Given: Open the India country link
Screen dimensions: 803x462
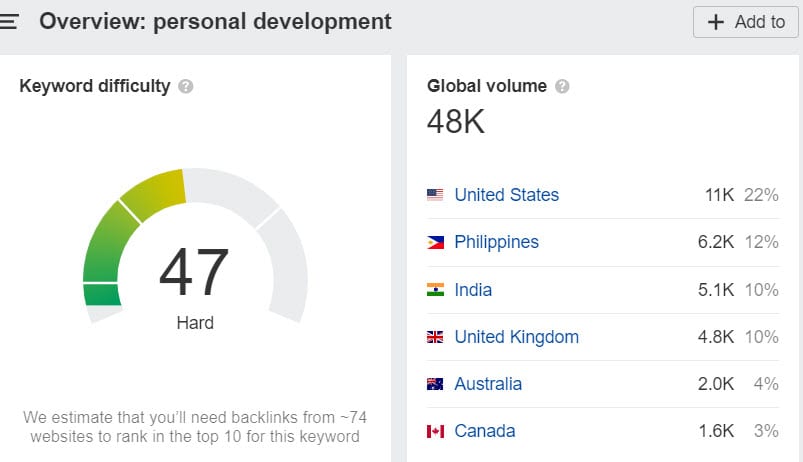Looking at the screenshot, I should 473,290.
